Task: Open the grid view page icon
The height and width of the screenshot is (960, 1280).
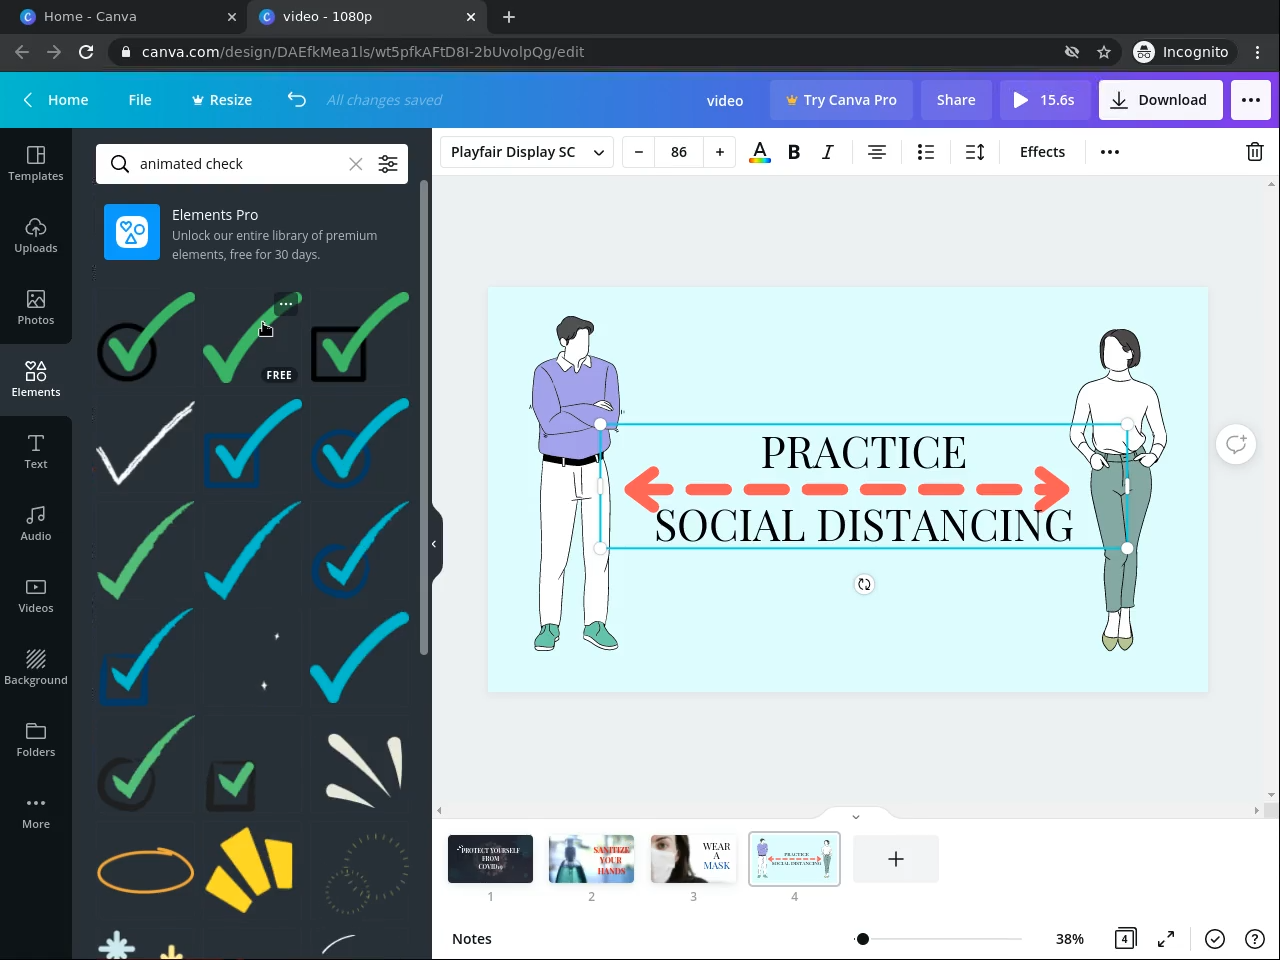Action: point(1125,939)
